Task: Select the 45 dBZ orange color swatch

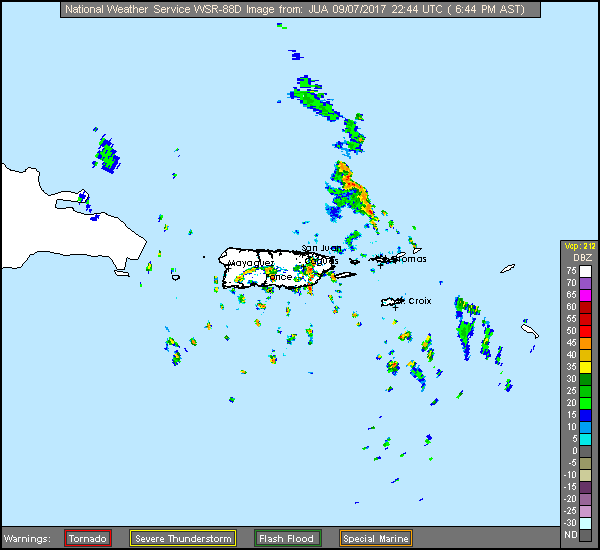Action: pos(585,343)
